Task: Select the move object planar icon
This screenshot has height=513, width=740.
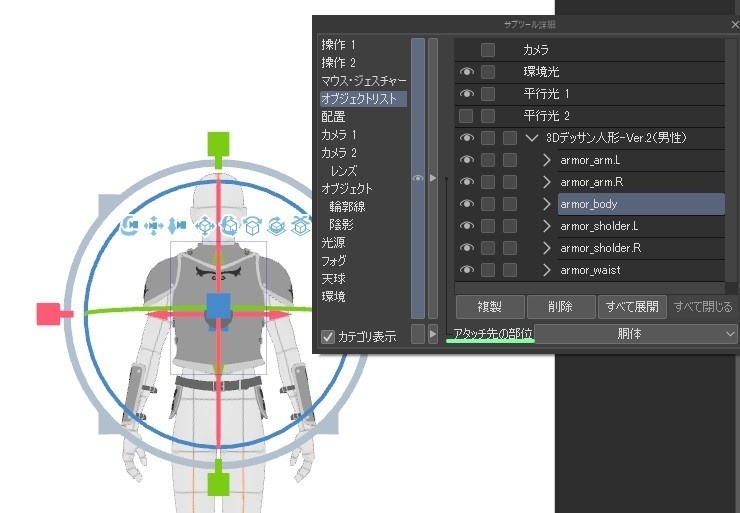Action: [204, 226]
